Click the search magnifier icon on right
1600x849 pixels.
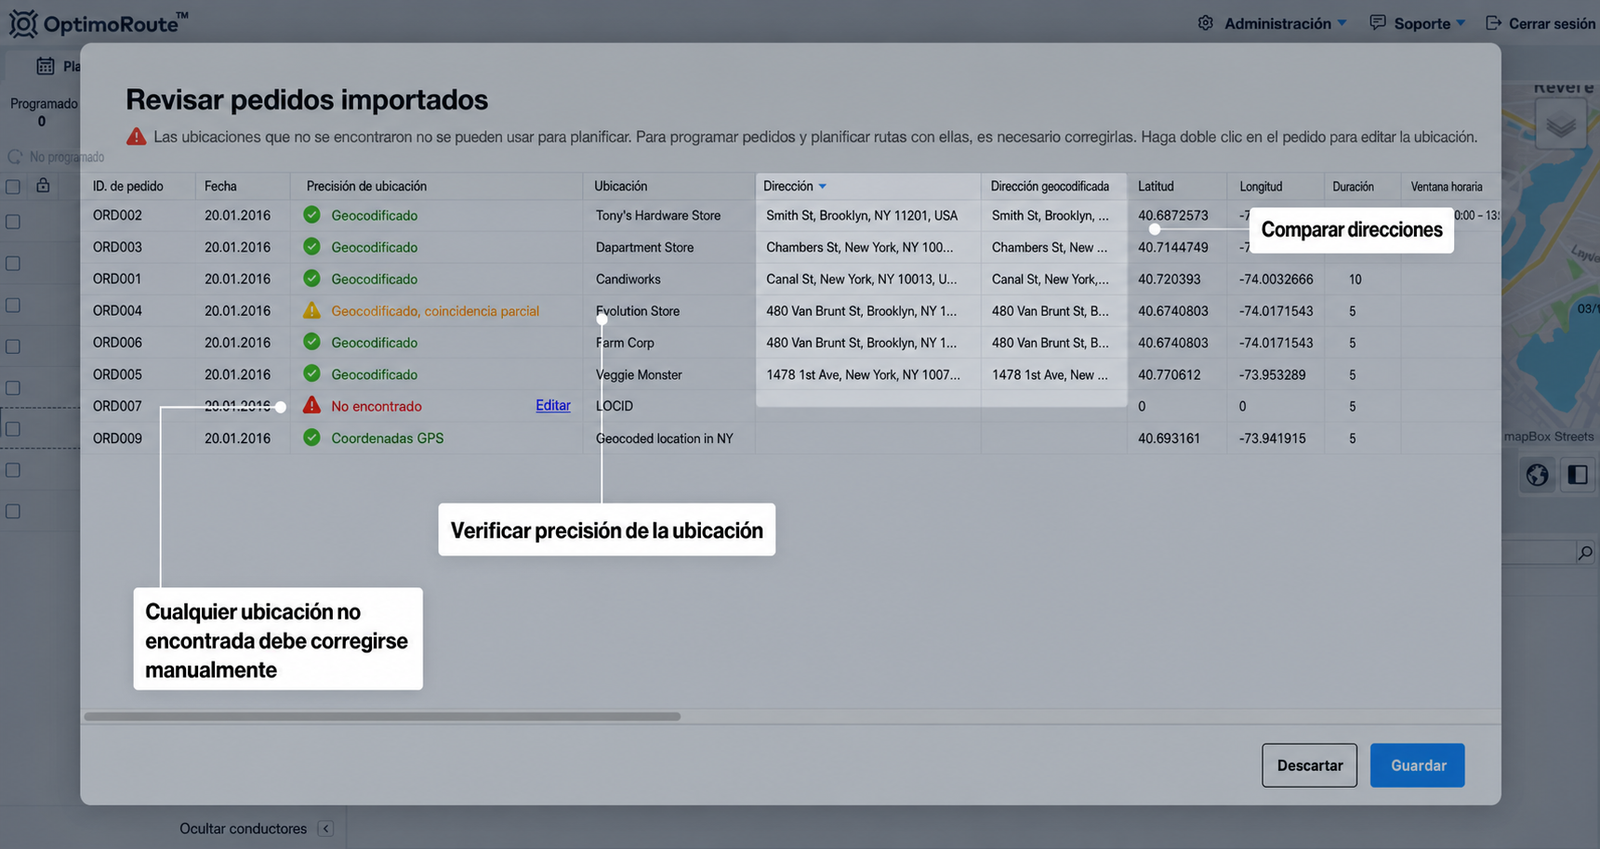pos(1585,552)
